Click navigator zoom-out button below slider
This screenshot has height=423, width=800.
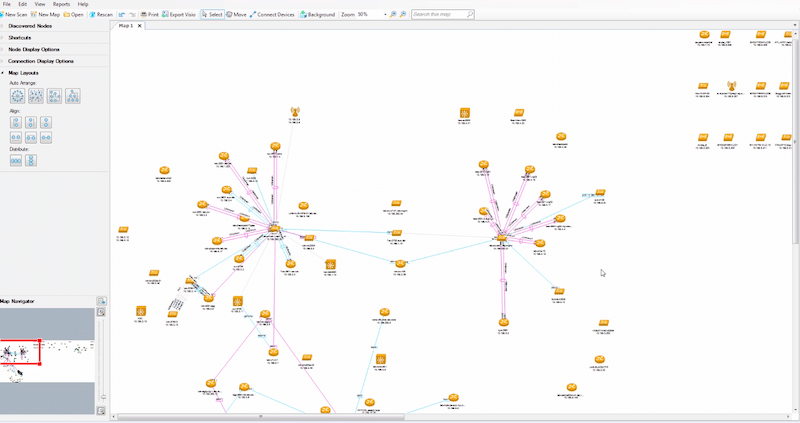pos(101,410)
